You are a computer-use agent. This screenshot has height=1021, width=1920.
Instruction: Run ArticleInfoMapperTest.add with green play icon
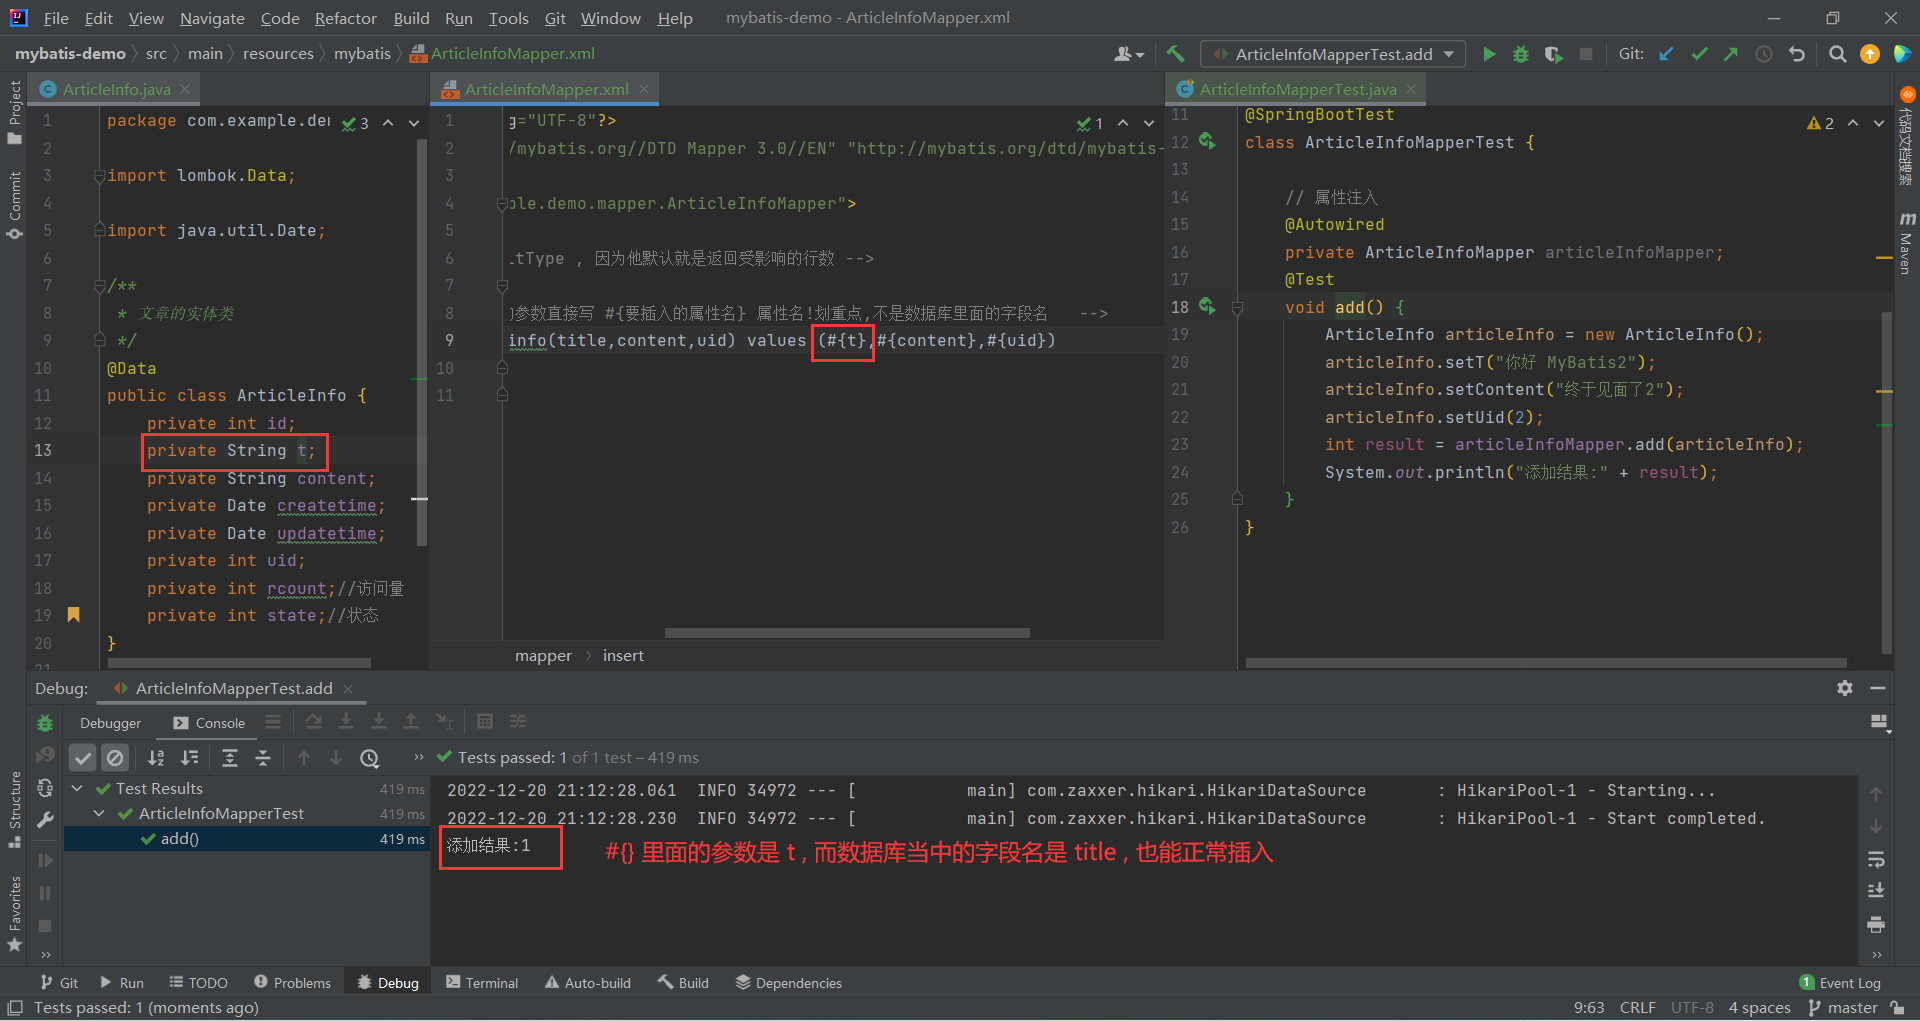click(1489, 54)
